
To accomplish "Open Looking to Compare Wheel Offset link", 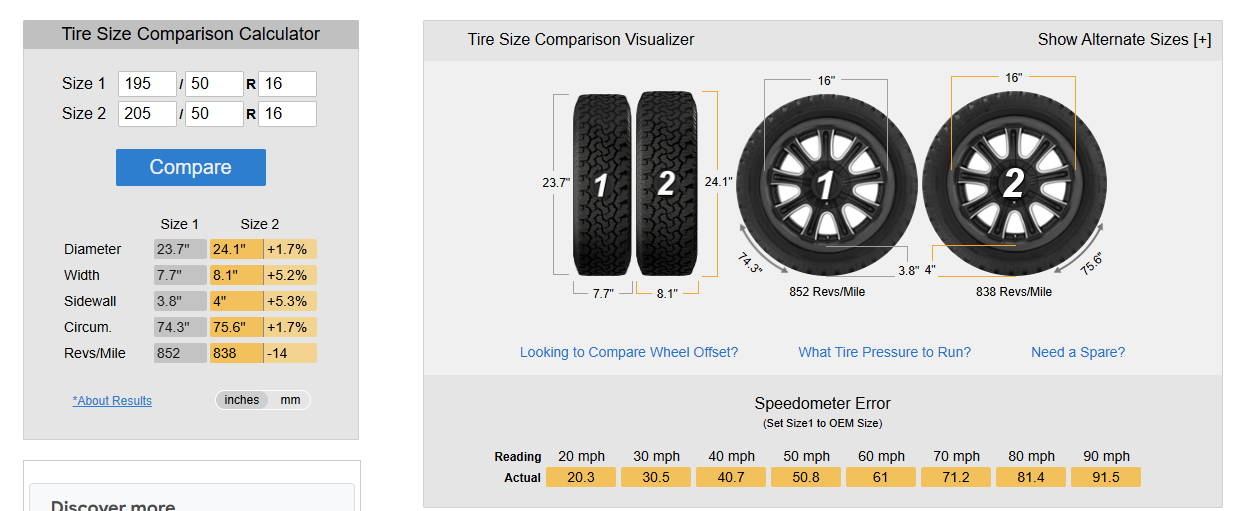I will (629, 352).
